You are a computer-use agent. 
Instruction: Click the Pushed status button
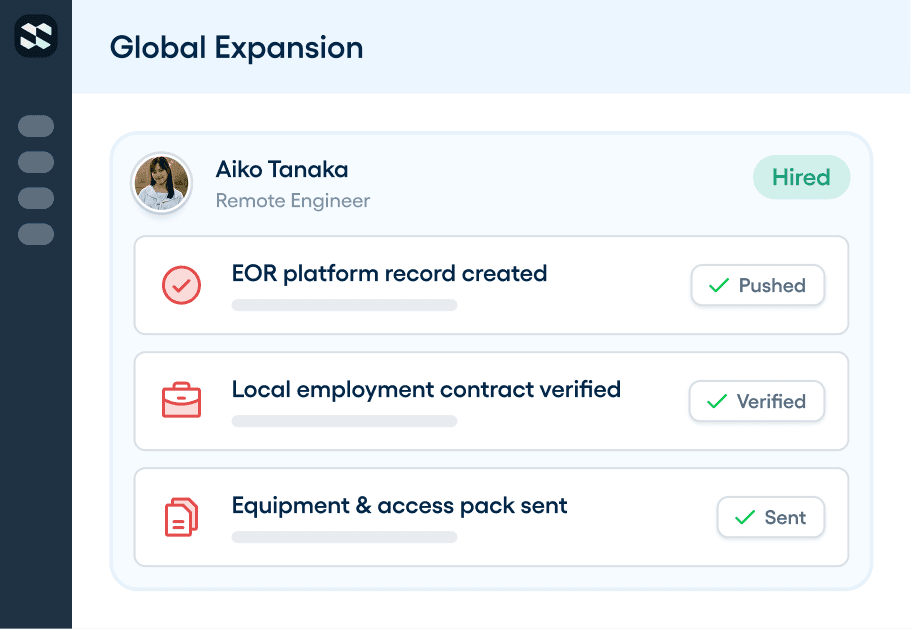point(758,285)
